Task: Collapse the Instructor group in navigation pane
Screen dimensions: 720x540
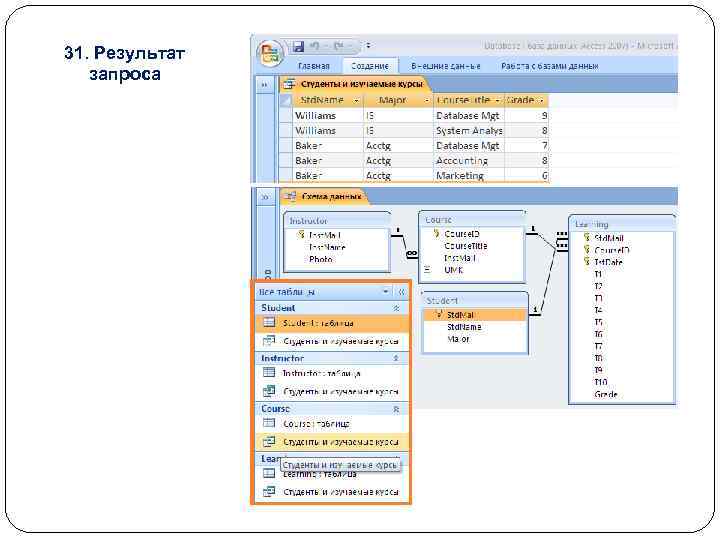Action: click(x=396, y=358)
